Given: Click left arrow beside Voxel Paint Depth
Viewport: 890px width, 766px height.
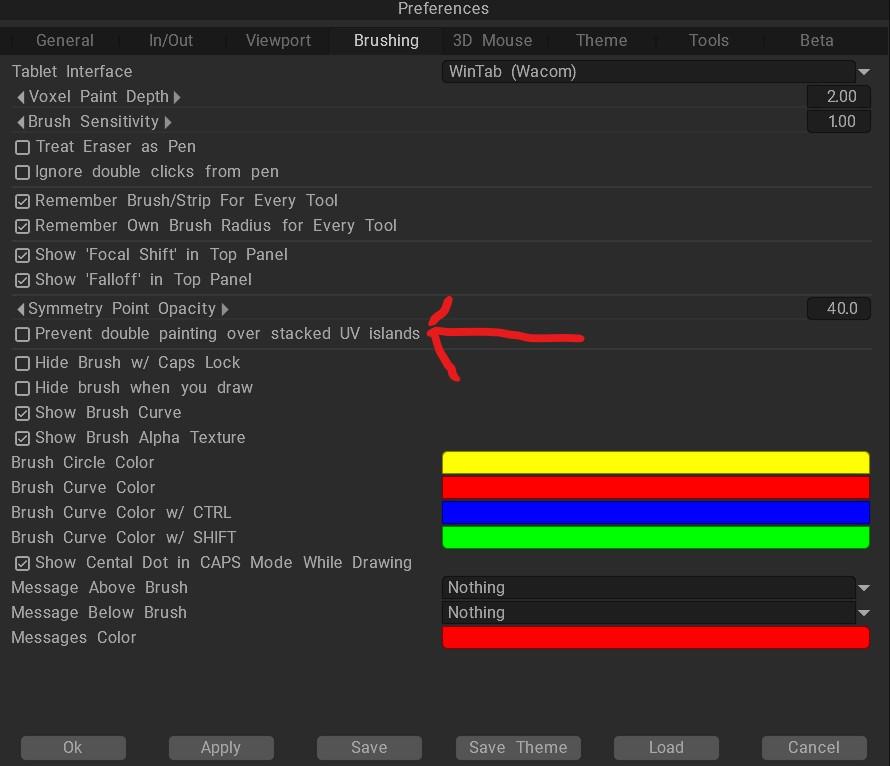Looking at the screenshot, I should (20, 97).
